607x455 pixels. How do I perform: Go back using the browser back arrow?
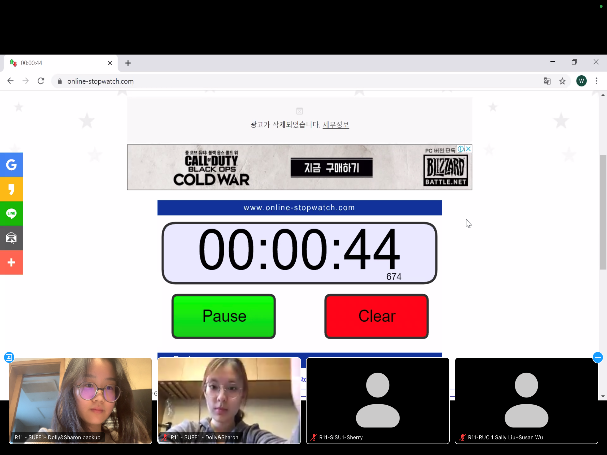click(11, 81)
